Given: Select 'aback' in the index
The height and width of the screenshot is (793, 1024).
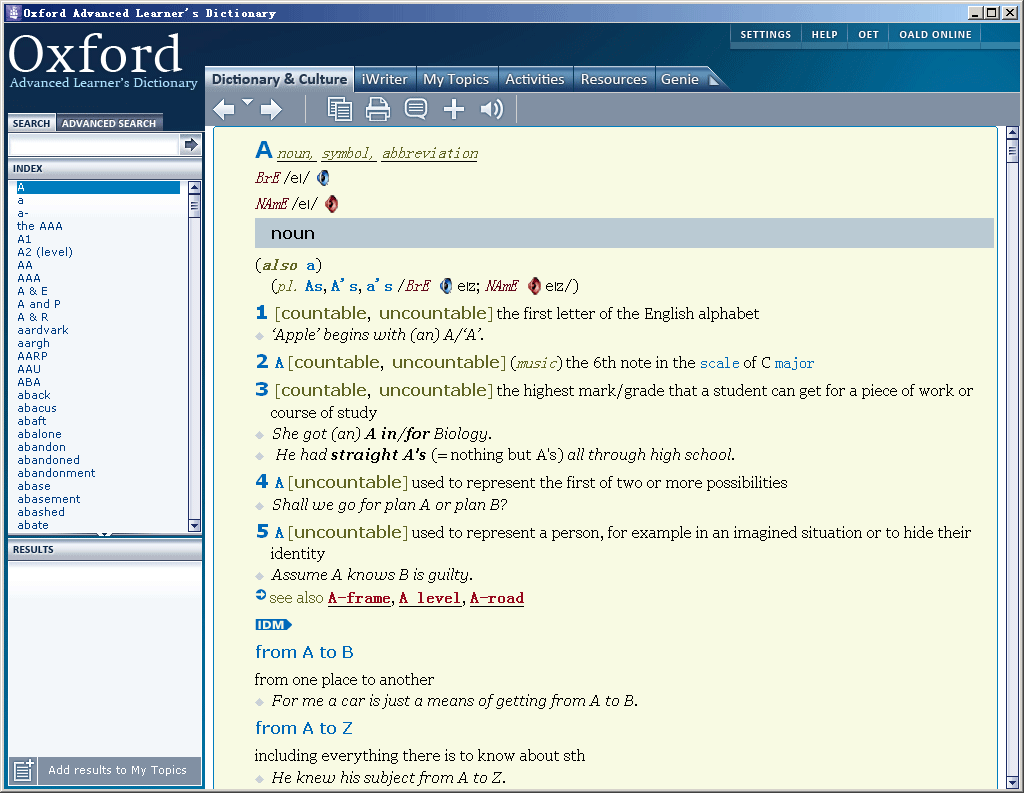Looking at the screenshot, I should [x=34, y=395].
